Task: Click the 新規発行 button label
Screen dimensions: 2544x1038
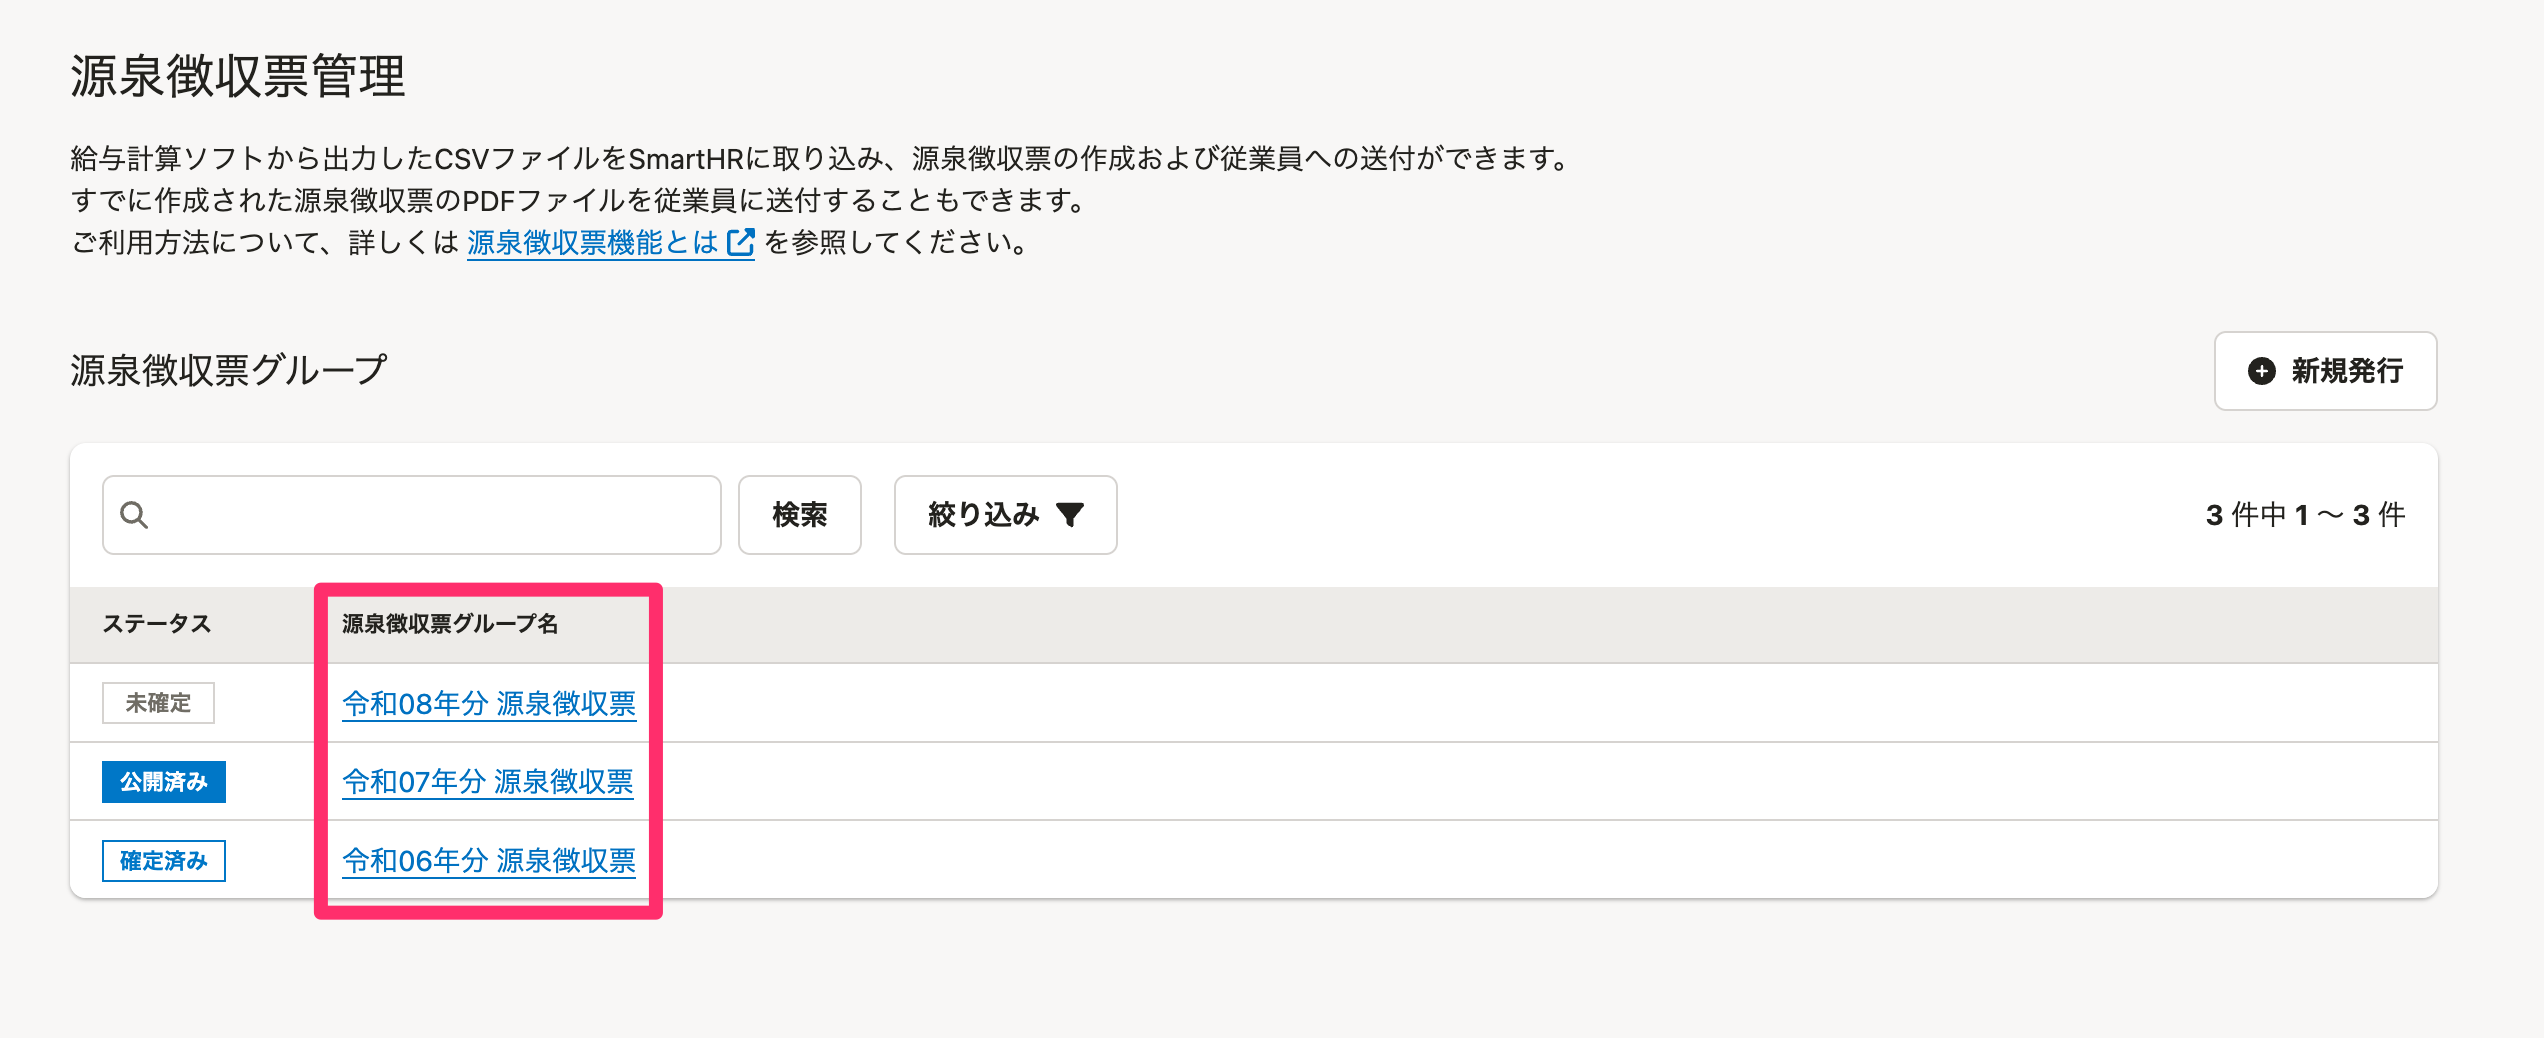Action: [2346, 371]
